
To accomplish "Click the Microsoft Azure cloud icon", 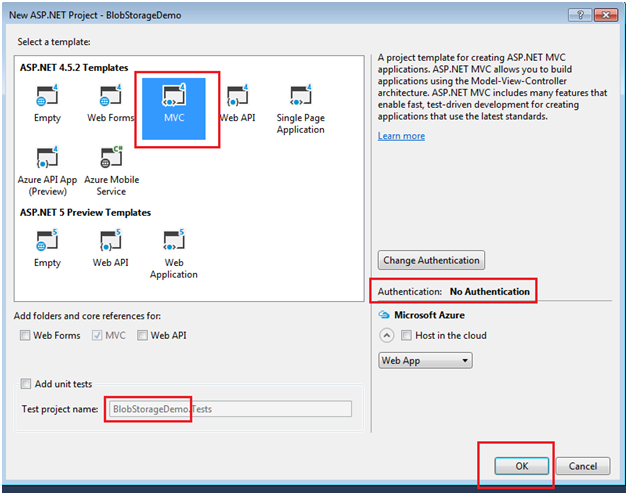I will pos(384,315).
